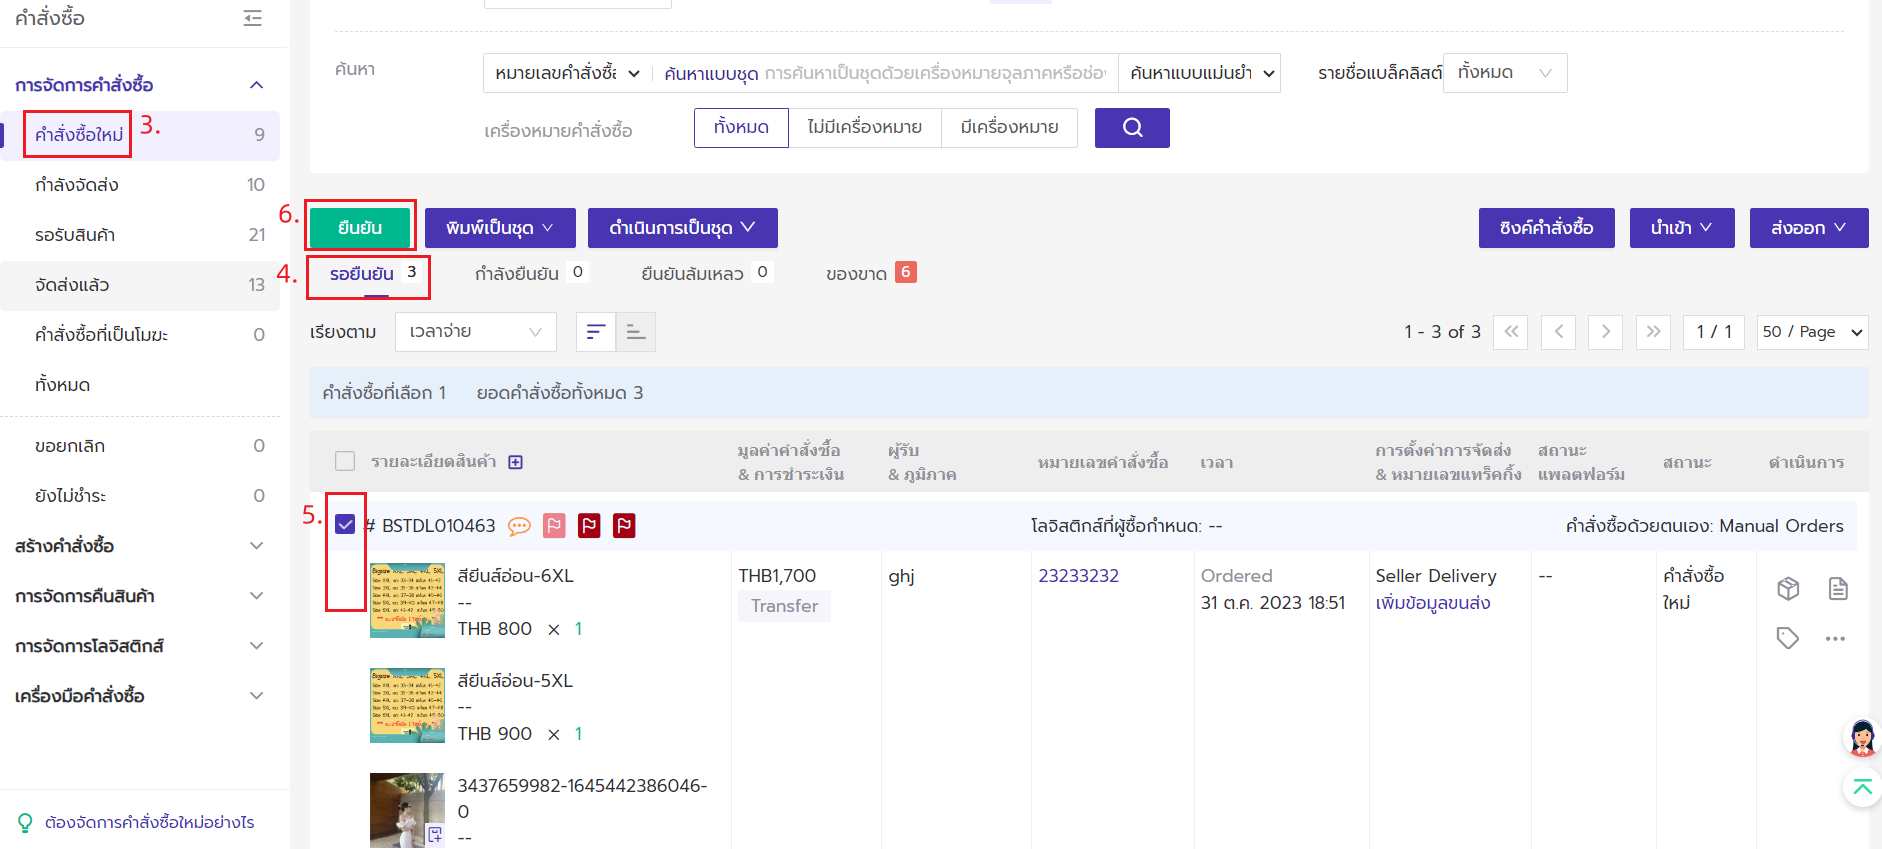Viewport: 1882px width, 849px height.
Task: Click the pink flag on order BSTDL010463
Action: point(554,526)
